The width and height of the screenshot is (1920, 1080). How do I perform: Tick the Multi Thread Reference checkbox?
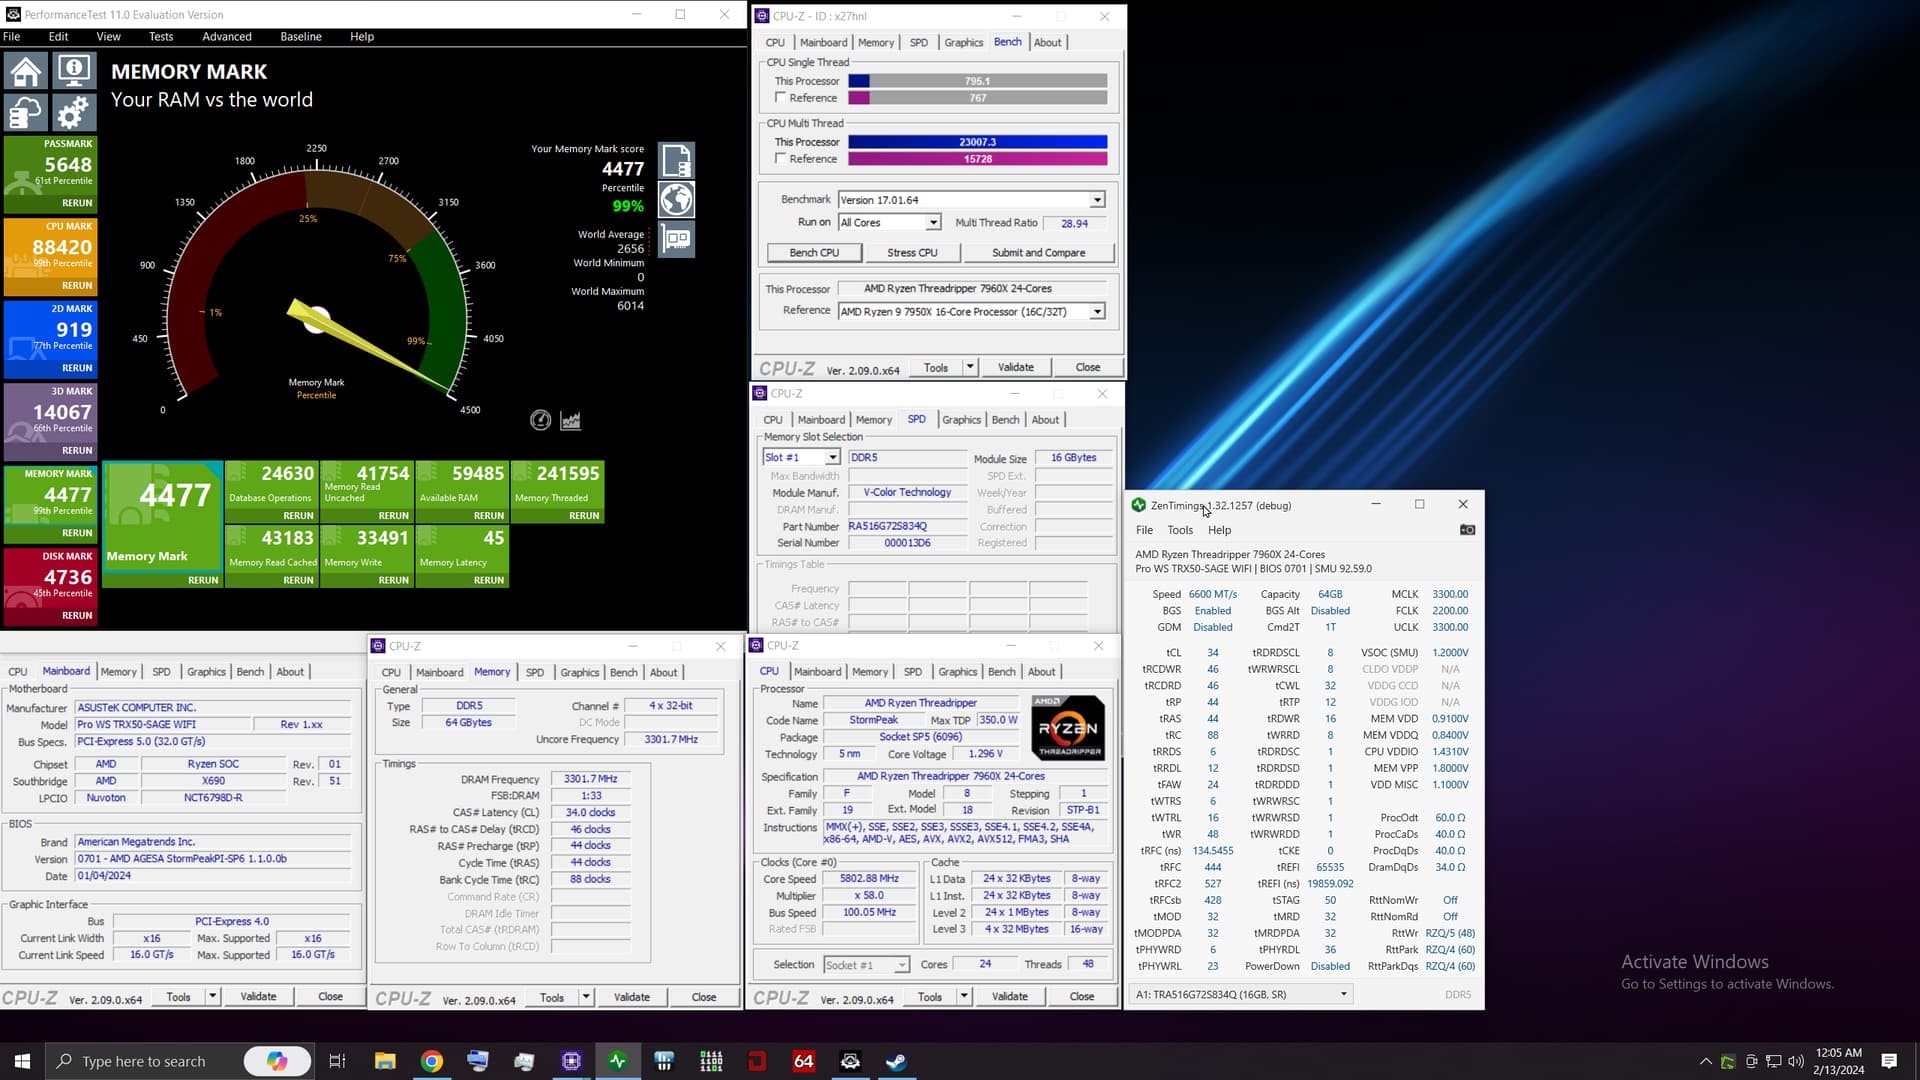(x=780, y=159)
